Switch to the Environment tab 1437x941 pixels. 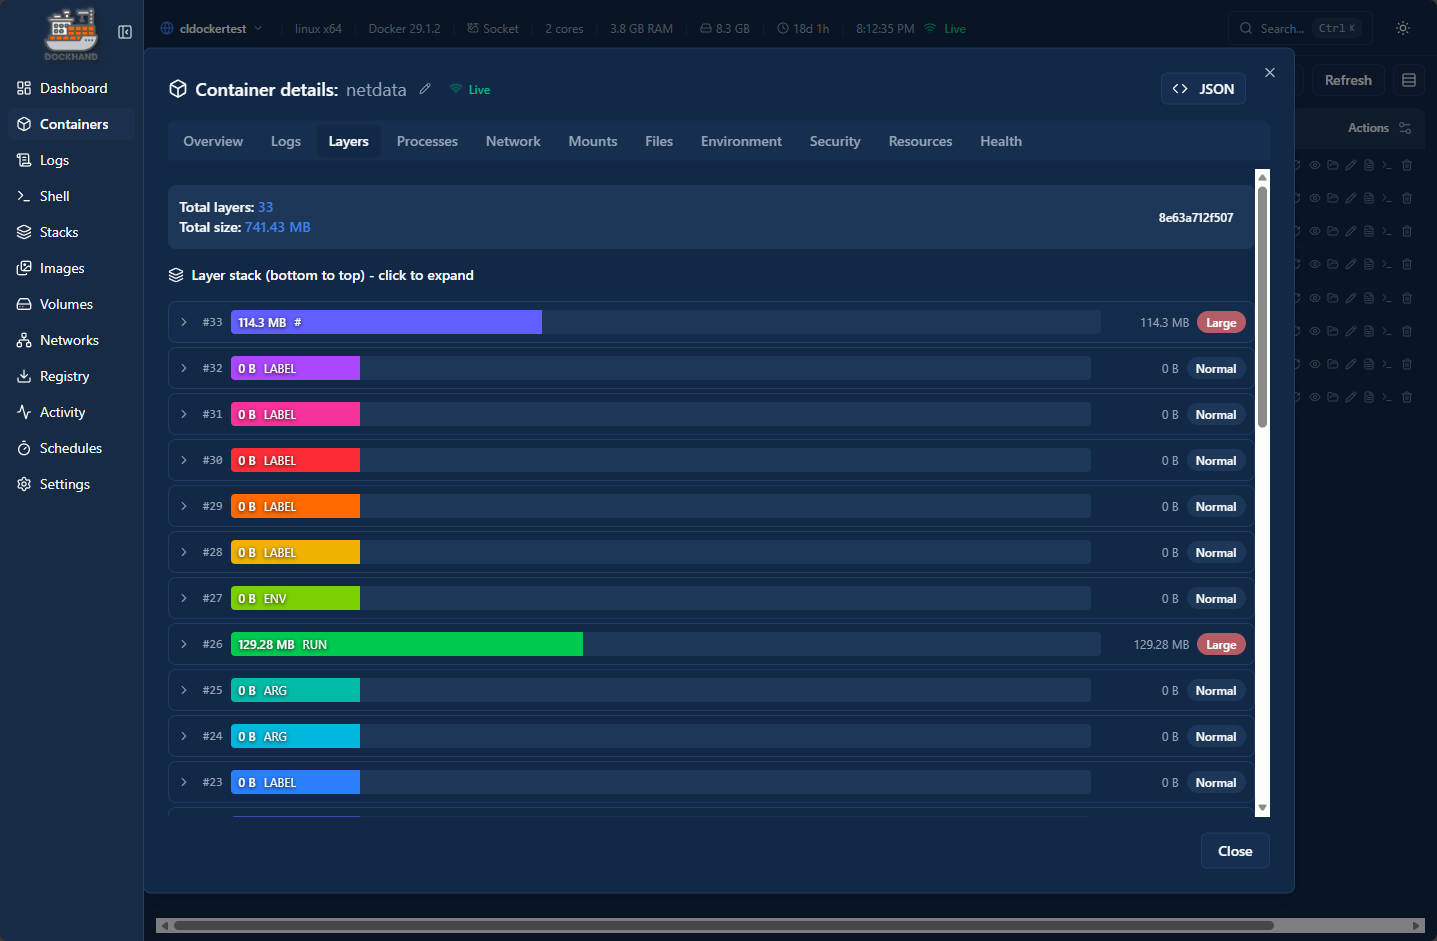coord(741,141)
